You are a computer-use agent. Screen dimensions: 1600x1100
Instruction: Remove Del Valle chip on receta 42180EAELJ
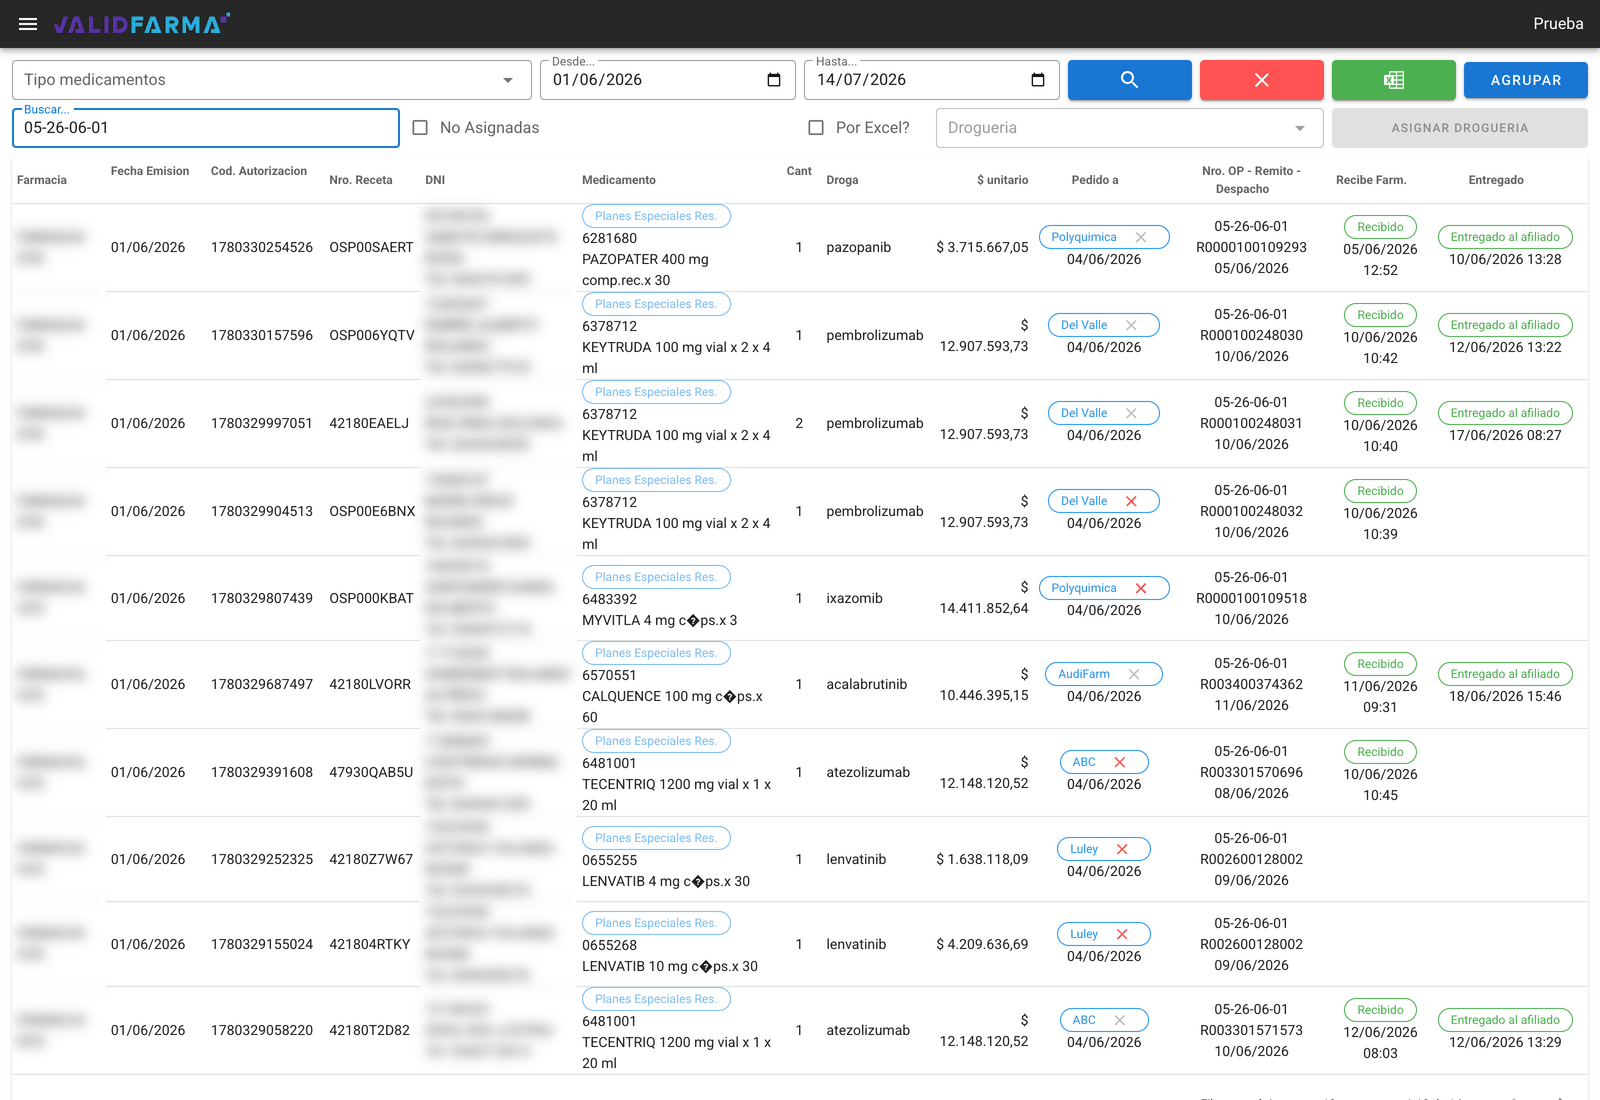1131,413
